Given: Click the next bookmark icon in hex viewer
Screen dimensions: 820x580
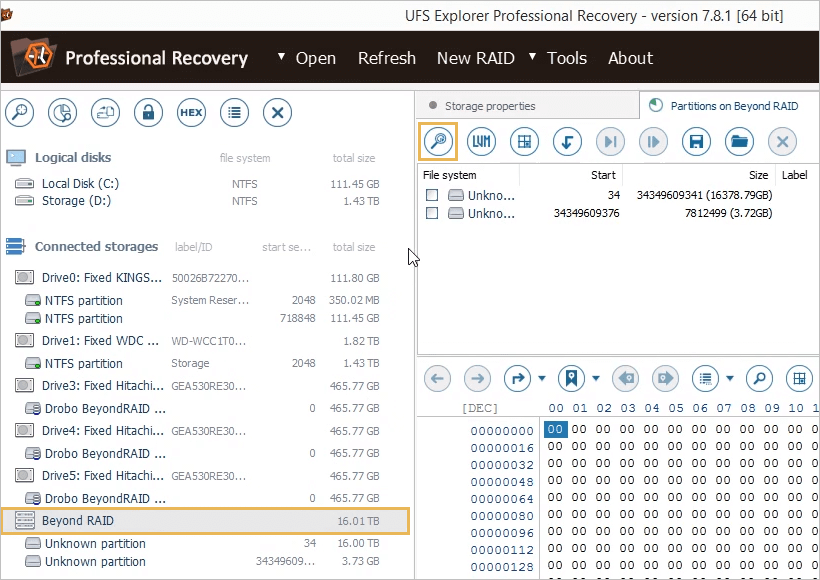Looking at the screenshot, I should click(665, 378).
